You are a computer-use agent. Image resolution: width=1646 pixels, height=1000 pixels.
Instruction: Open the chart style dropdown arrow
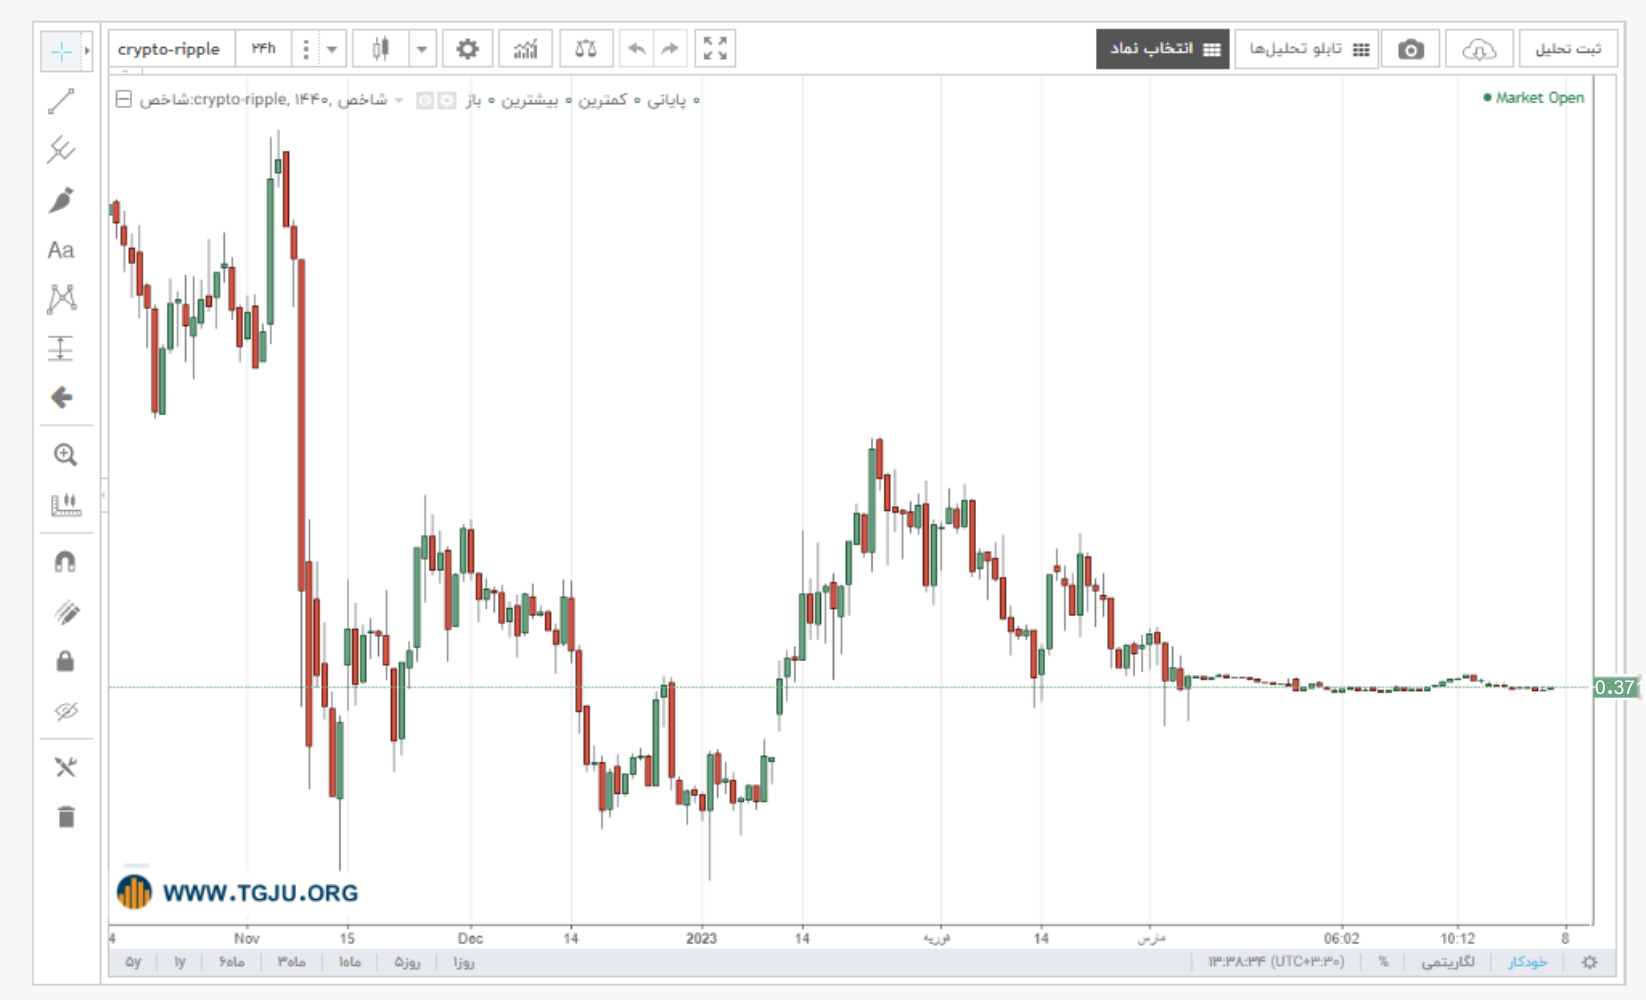[422, 48]
